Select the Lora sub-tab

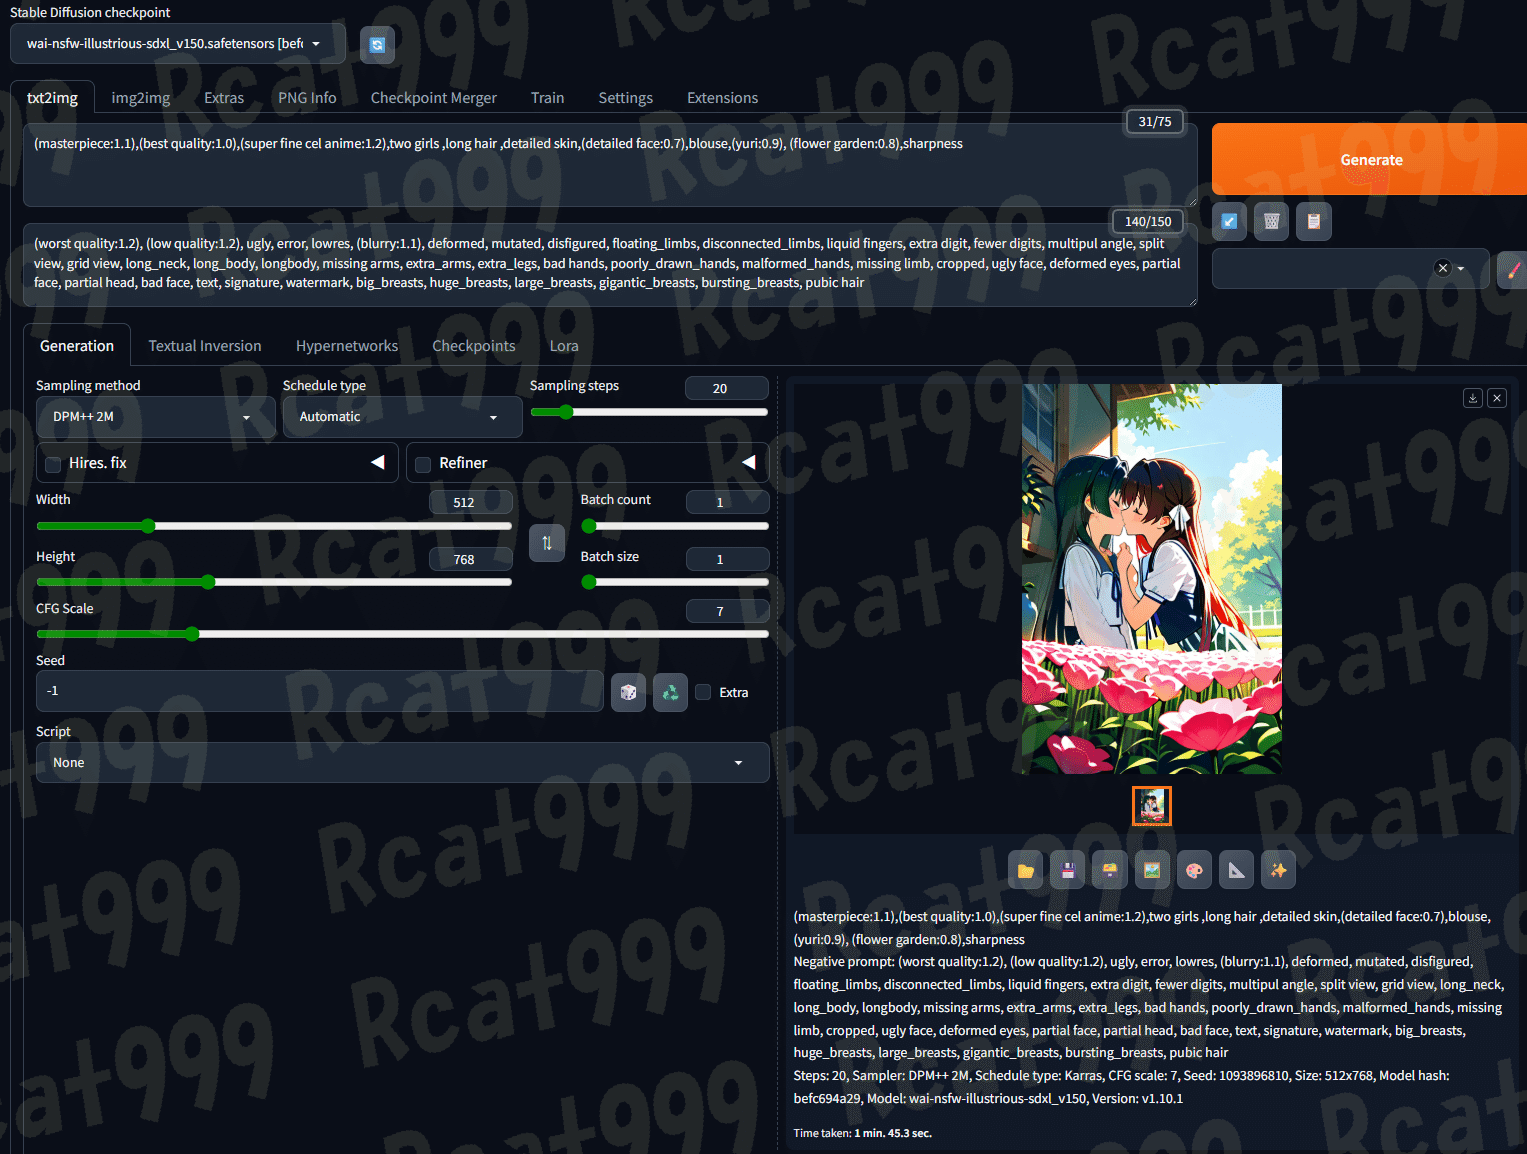point(564,346)
